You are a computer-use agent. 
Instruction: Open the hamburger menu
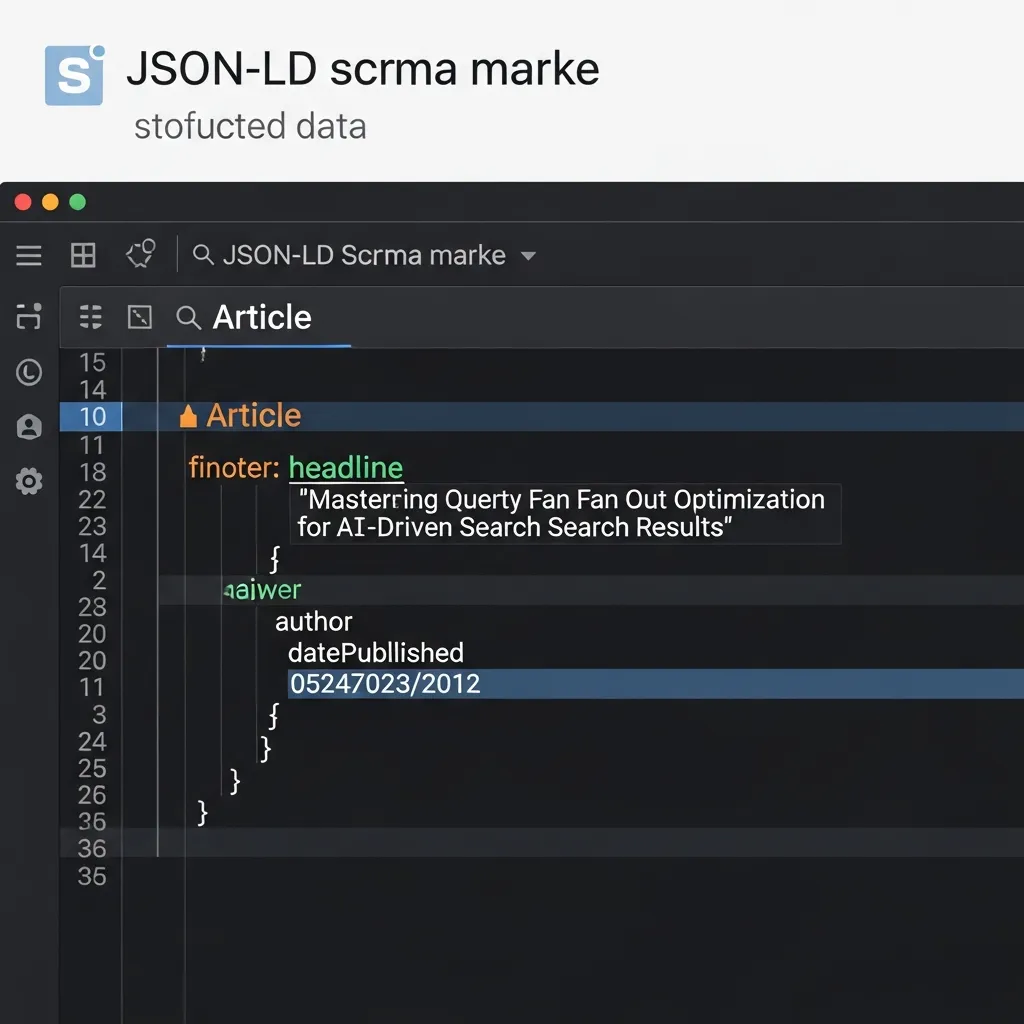[x=28, y=254]
